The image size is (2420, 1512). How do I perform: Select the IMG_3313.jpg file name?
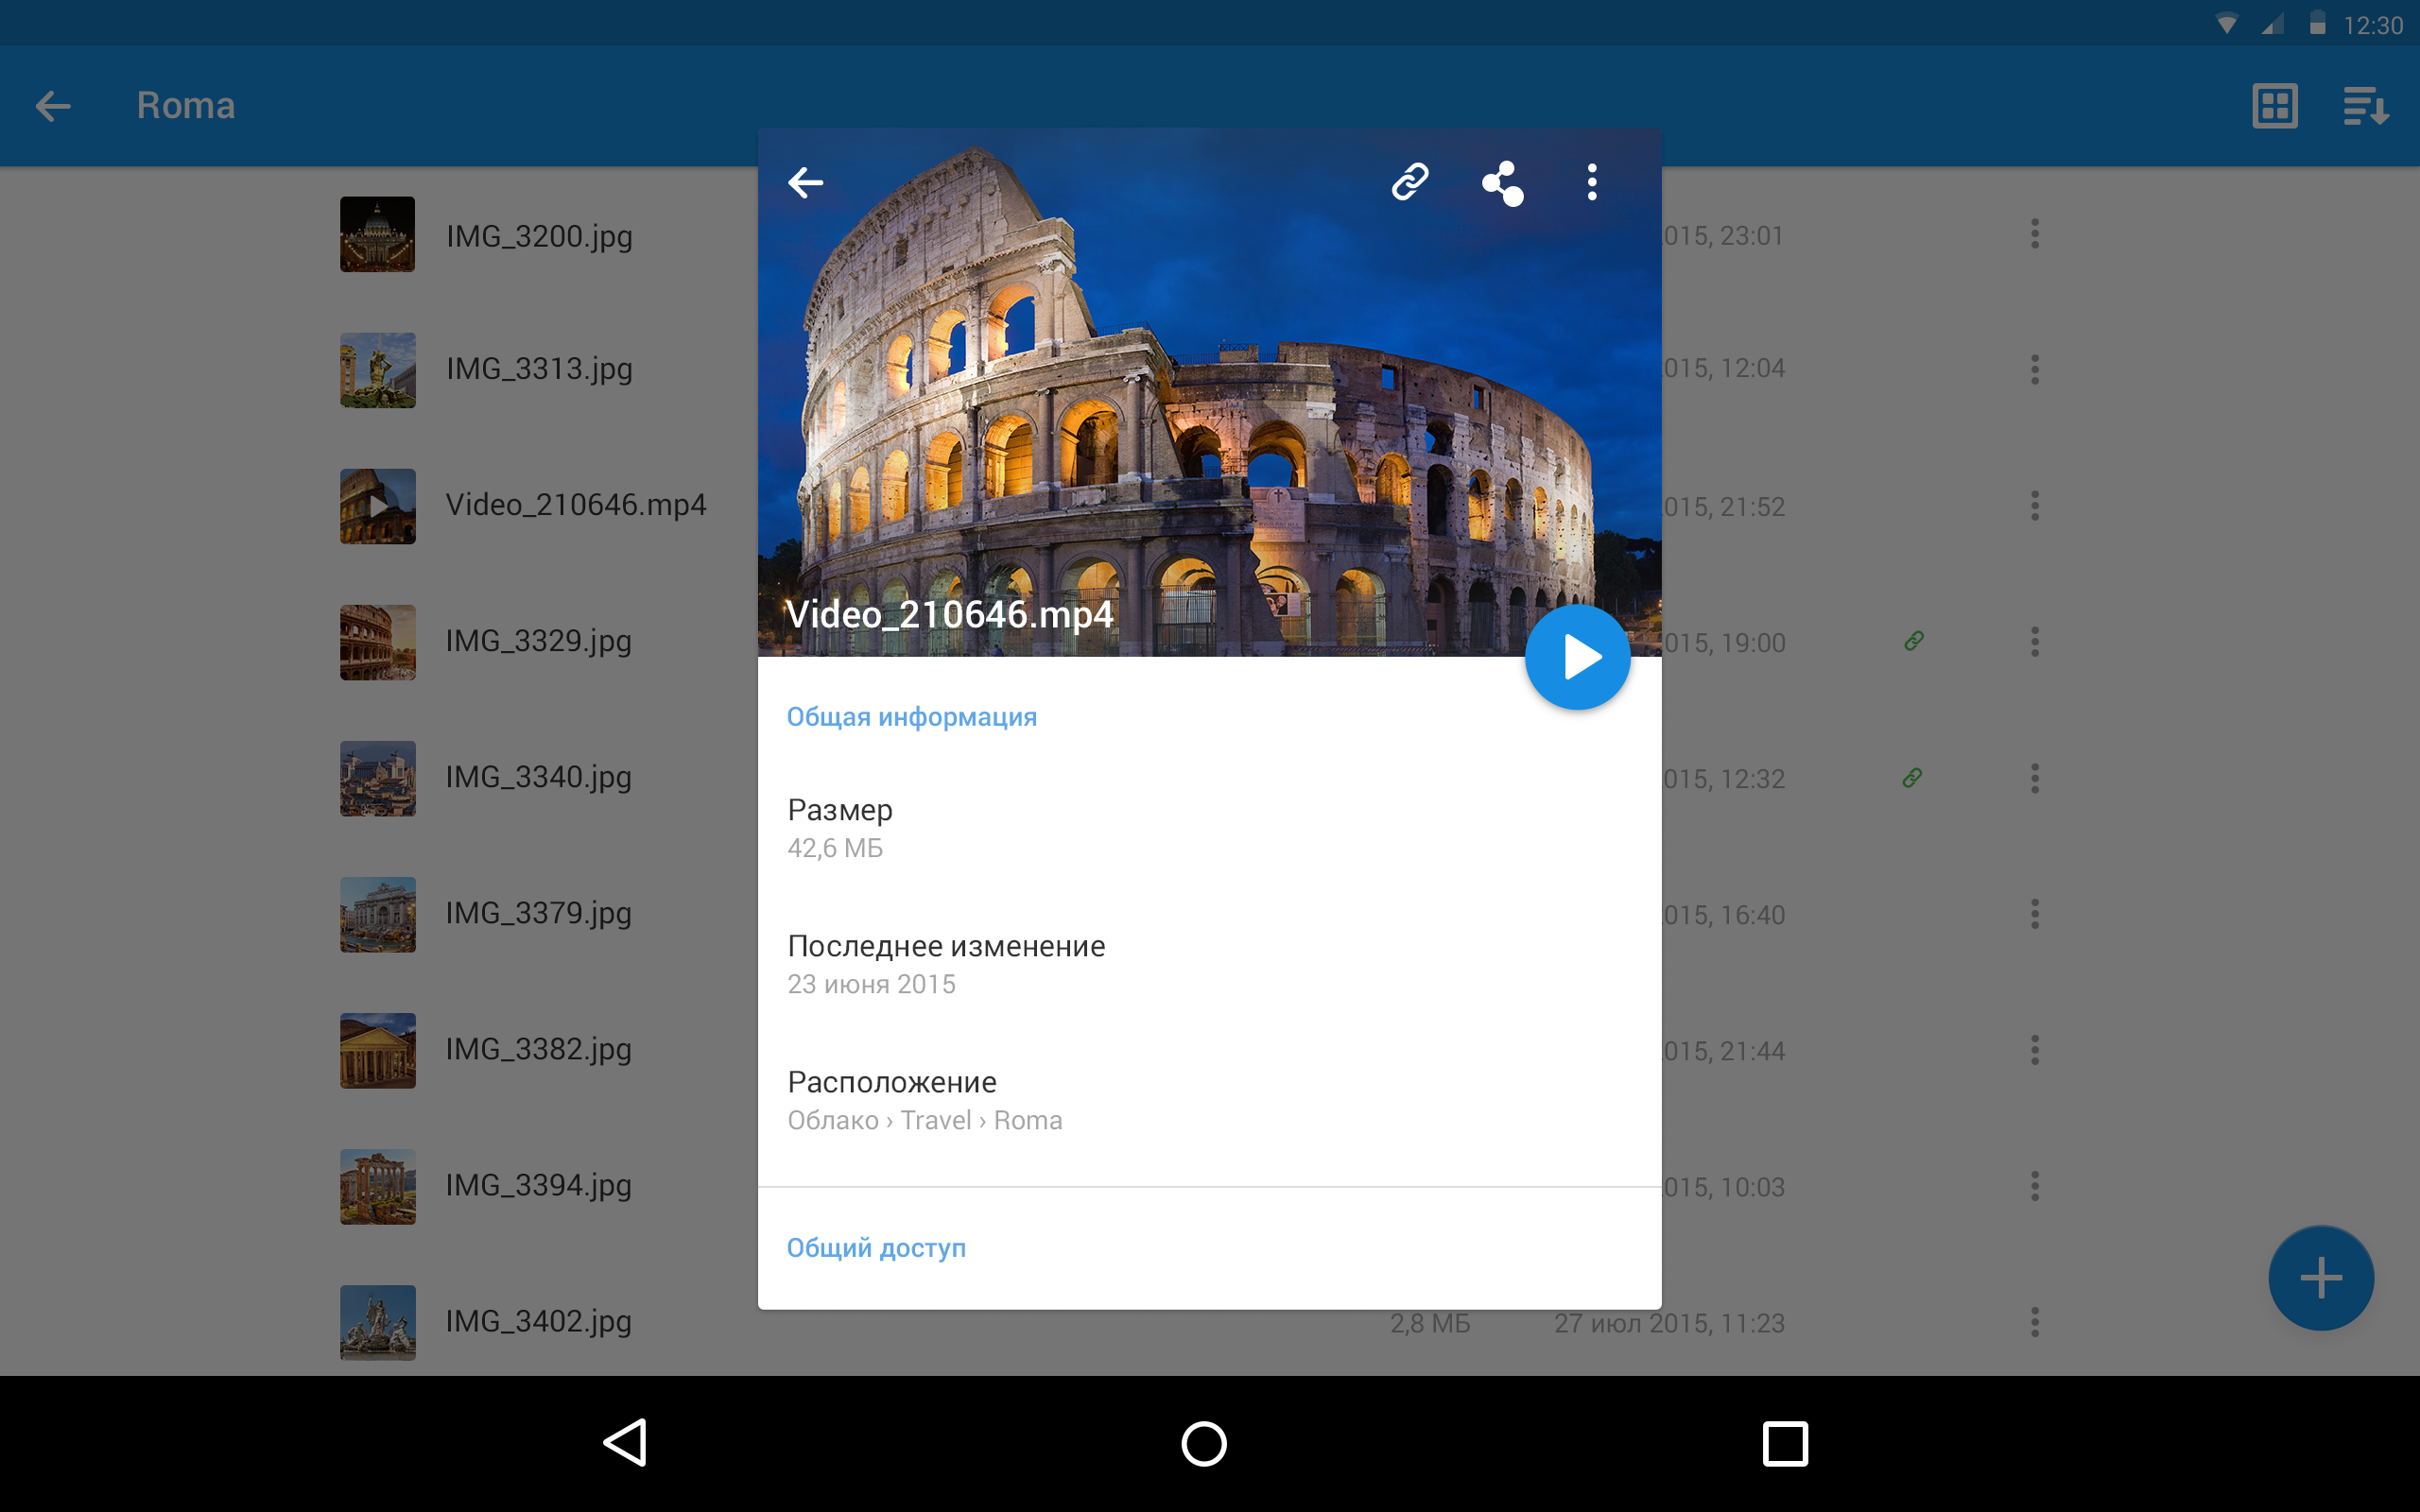(x=539, y=369)
